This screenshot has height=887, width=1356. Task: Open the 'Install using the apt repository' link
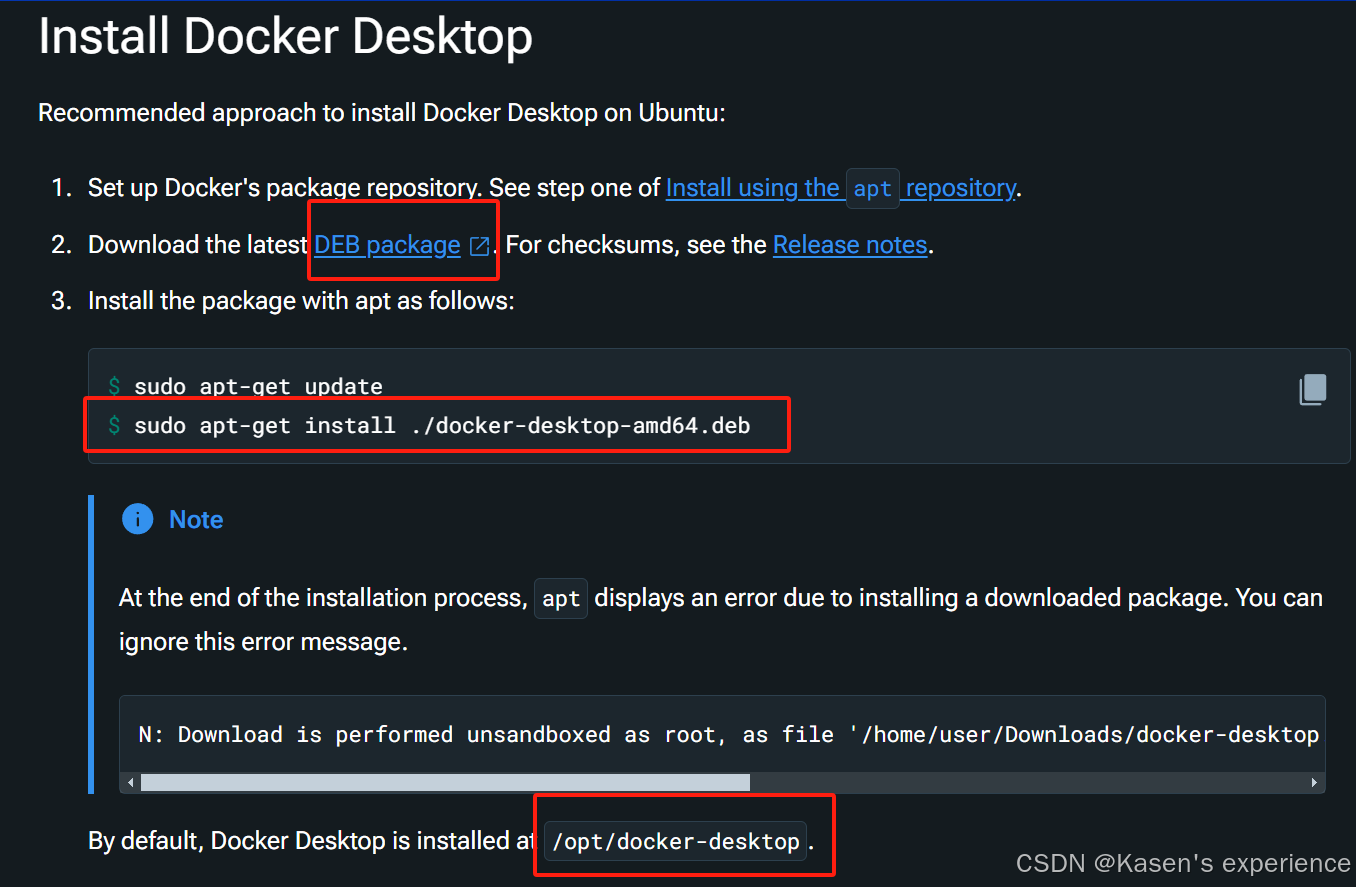pos(841,188)
